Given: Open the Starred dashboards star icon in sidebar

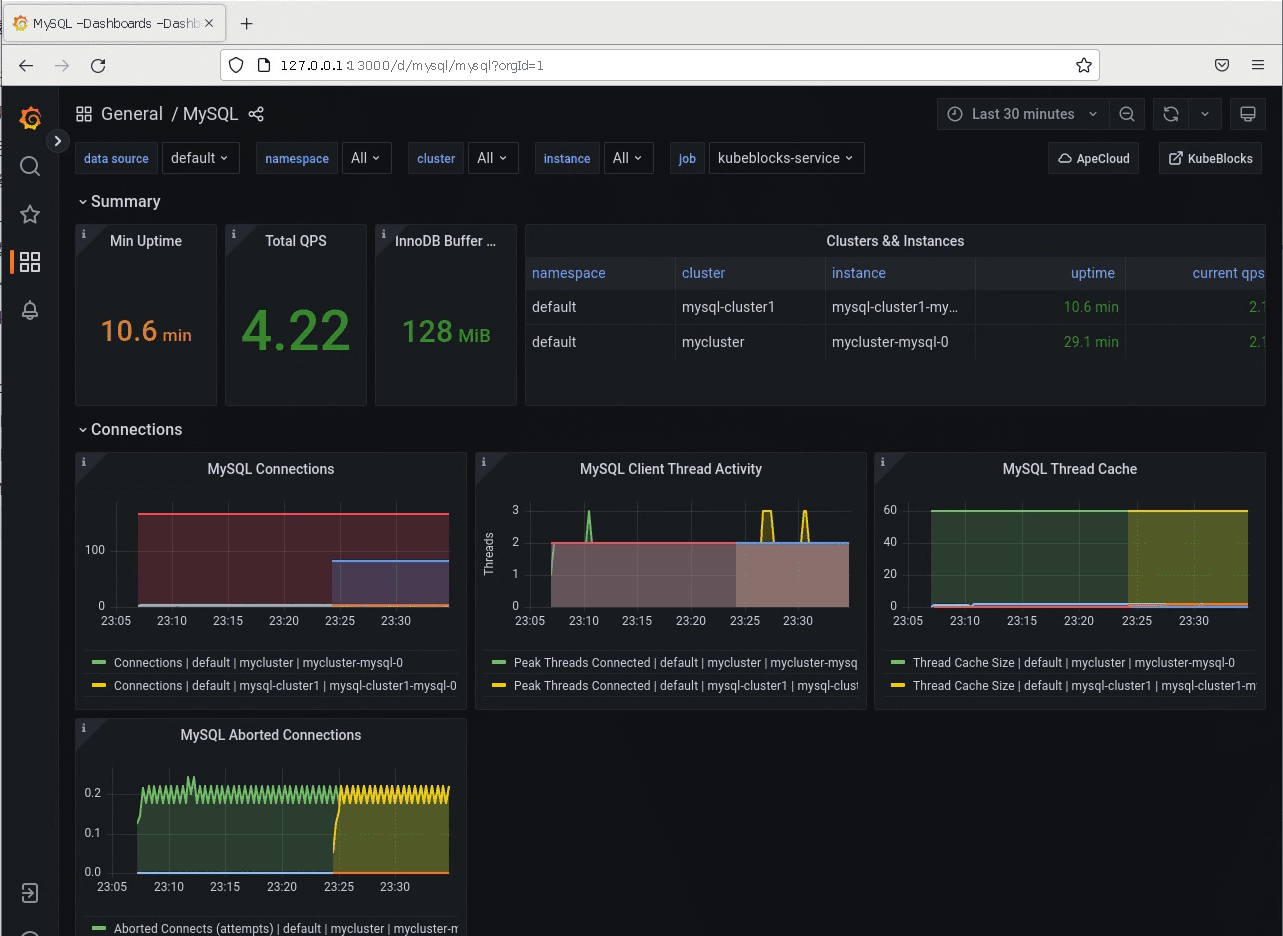Looking at the screenshot, I should coord(30,214).
